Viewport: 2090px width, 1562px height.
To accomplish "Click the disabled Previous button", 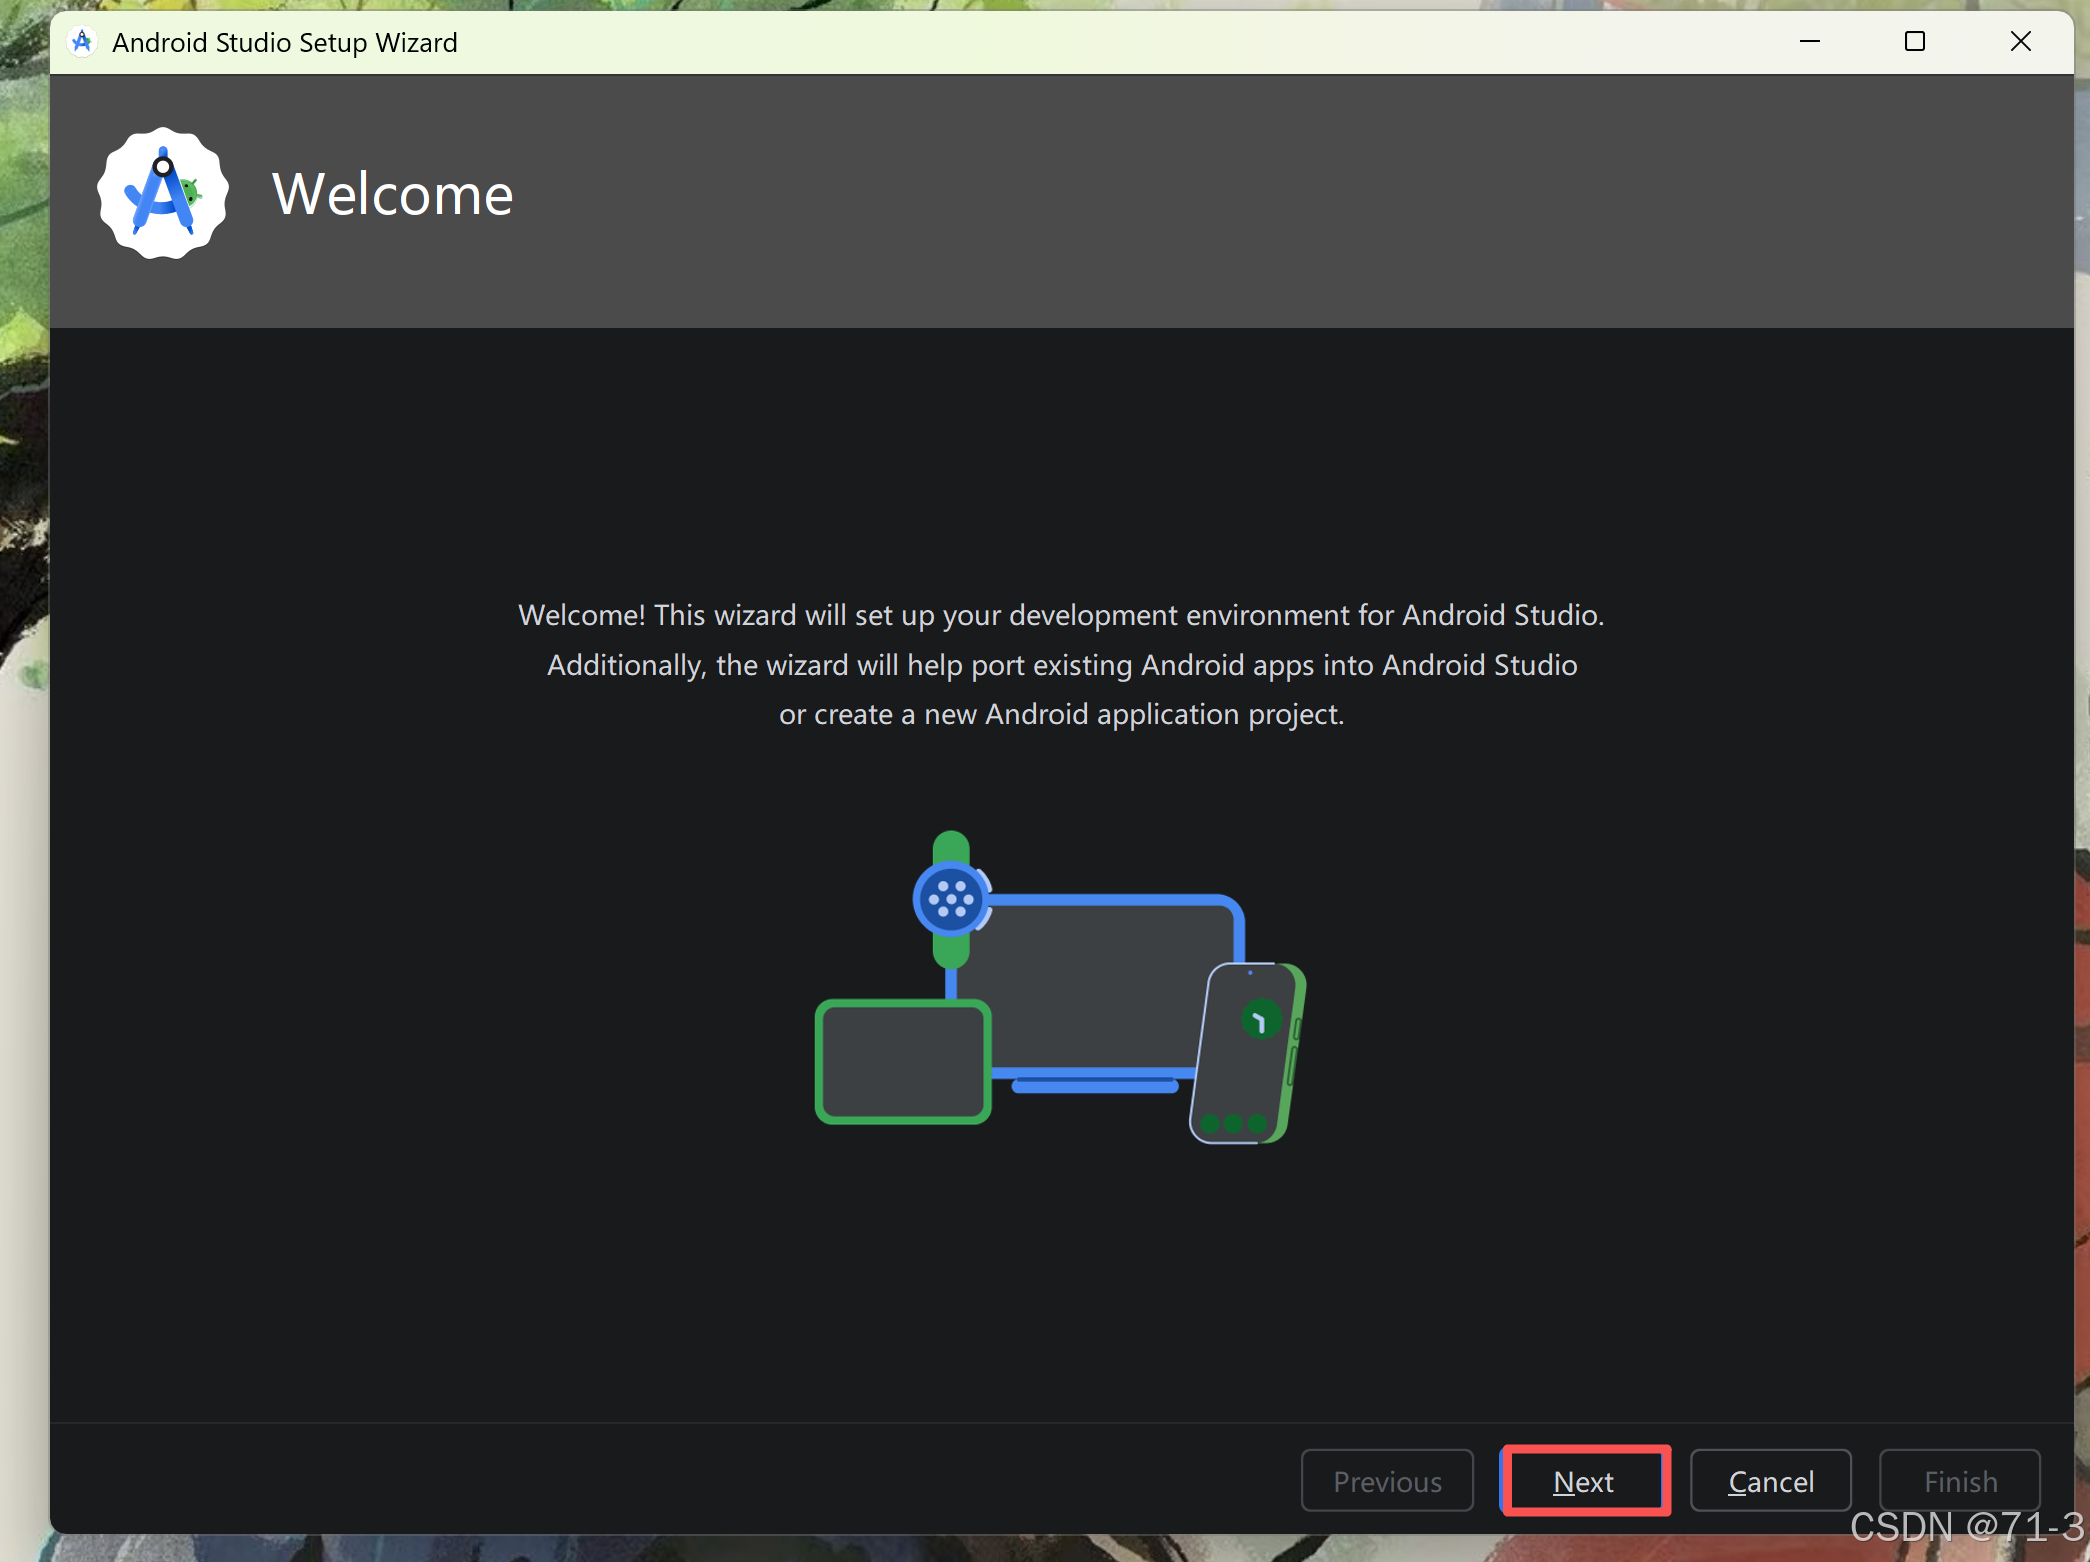I will tap(1387, 1481).
